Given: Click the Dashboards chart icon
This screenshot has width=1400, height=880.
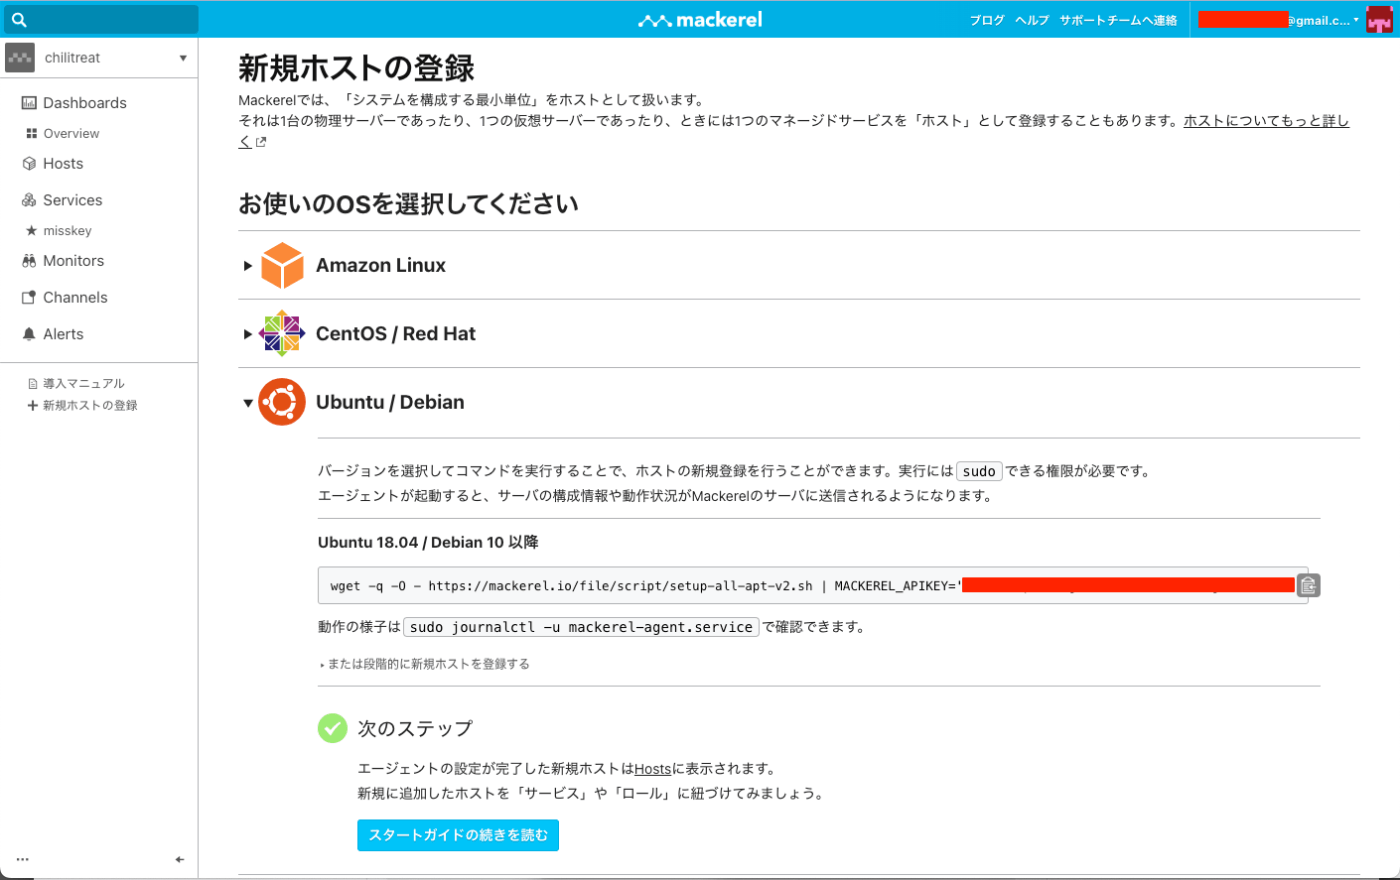Looking at the screenshot, I should pyautogui.click(x=29, y=103).
